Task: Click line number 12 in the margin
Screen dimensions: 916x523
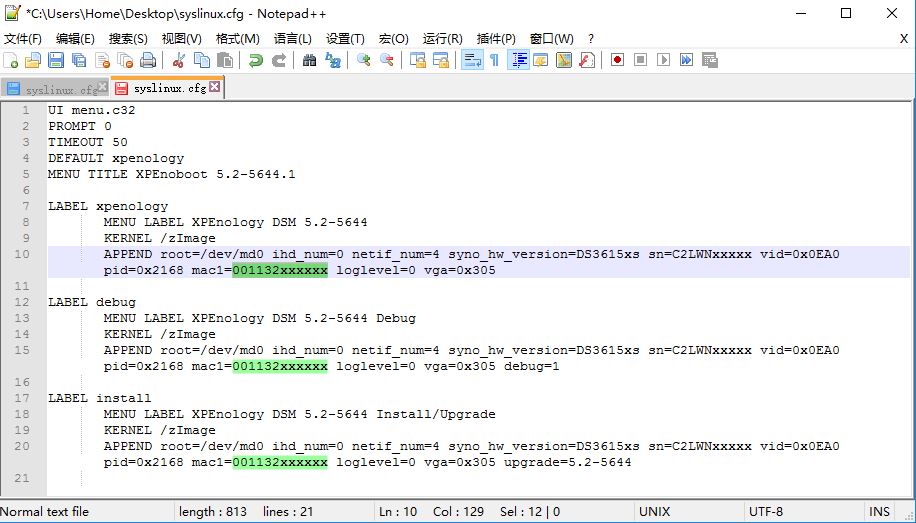Action: [x=22, y=302]
